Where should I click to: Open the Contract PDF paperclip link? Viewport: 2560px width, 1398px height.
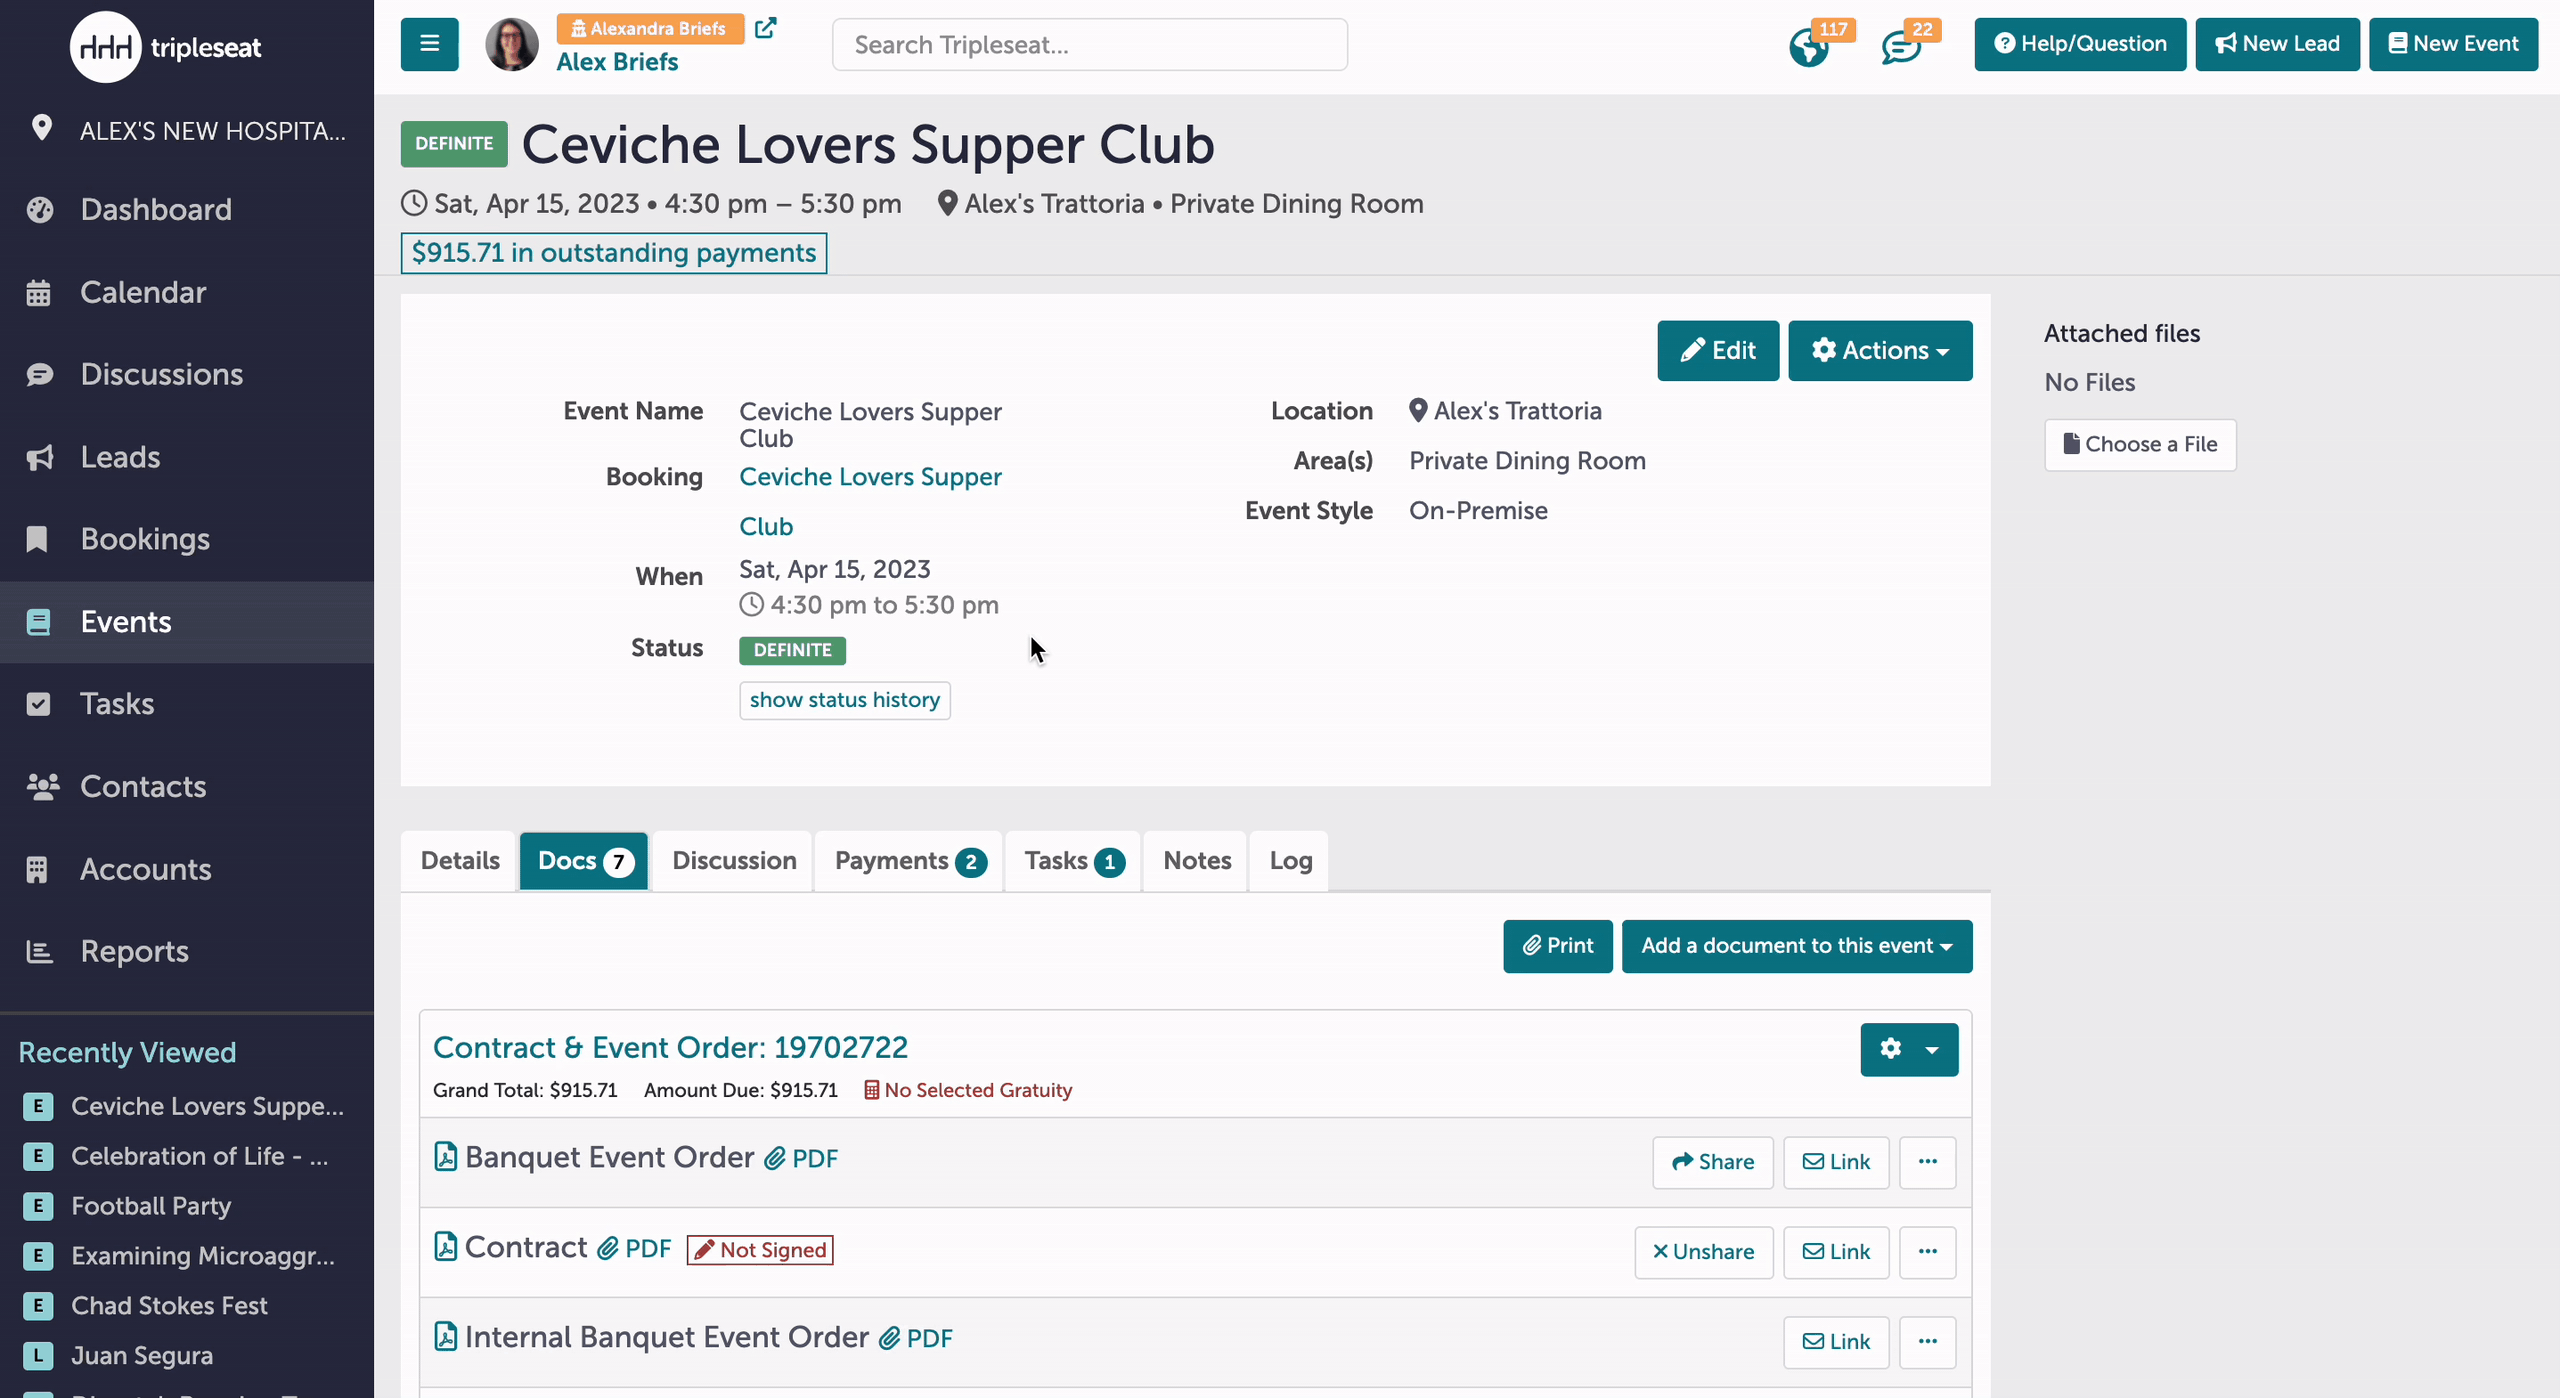(635, 1248)
